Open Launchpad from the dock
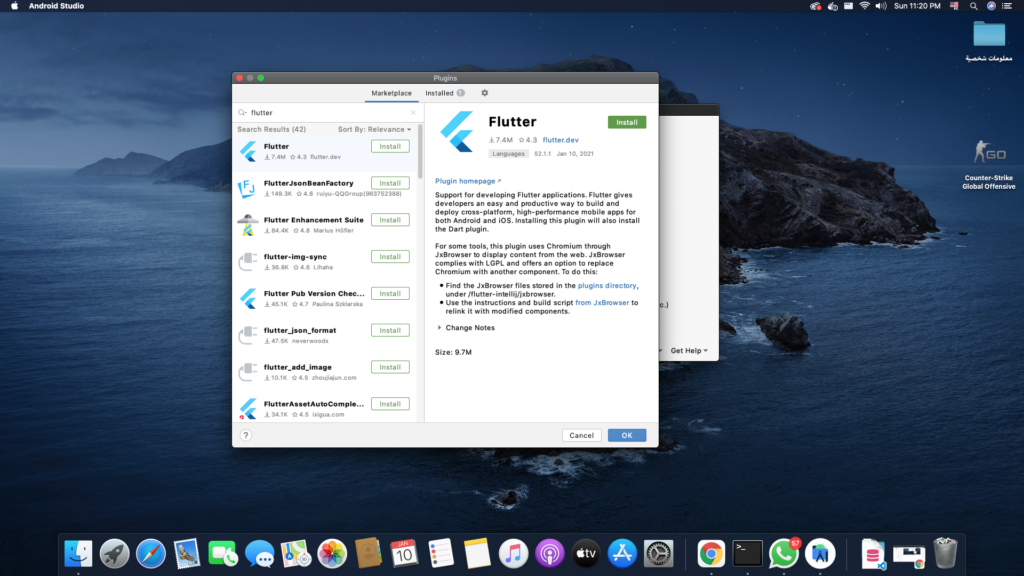1024x576 pixels. coord(114,554)
